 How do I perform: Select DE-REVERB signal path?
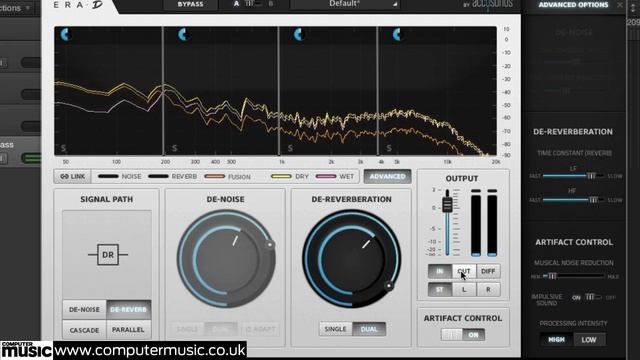pyautogui.click(x=129, y=309)
